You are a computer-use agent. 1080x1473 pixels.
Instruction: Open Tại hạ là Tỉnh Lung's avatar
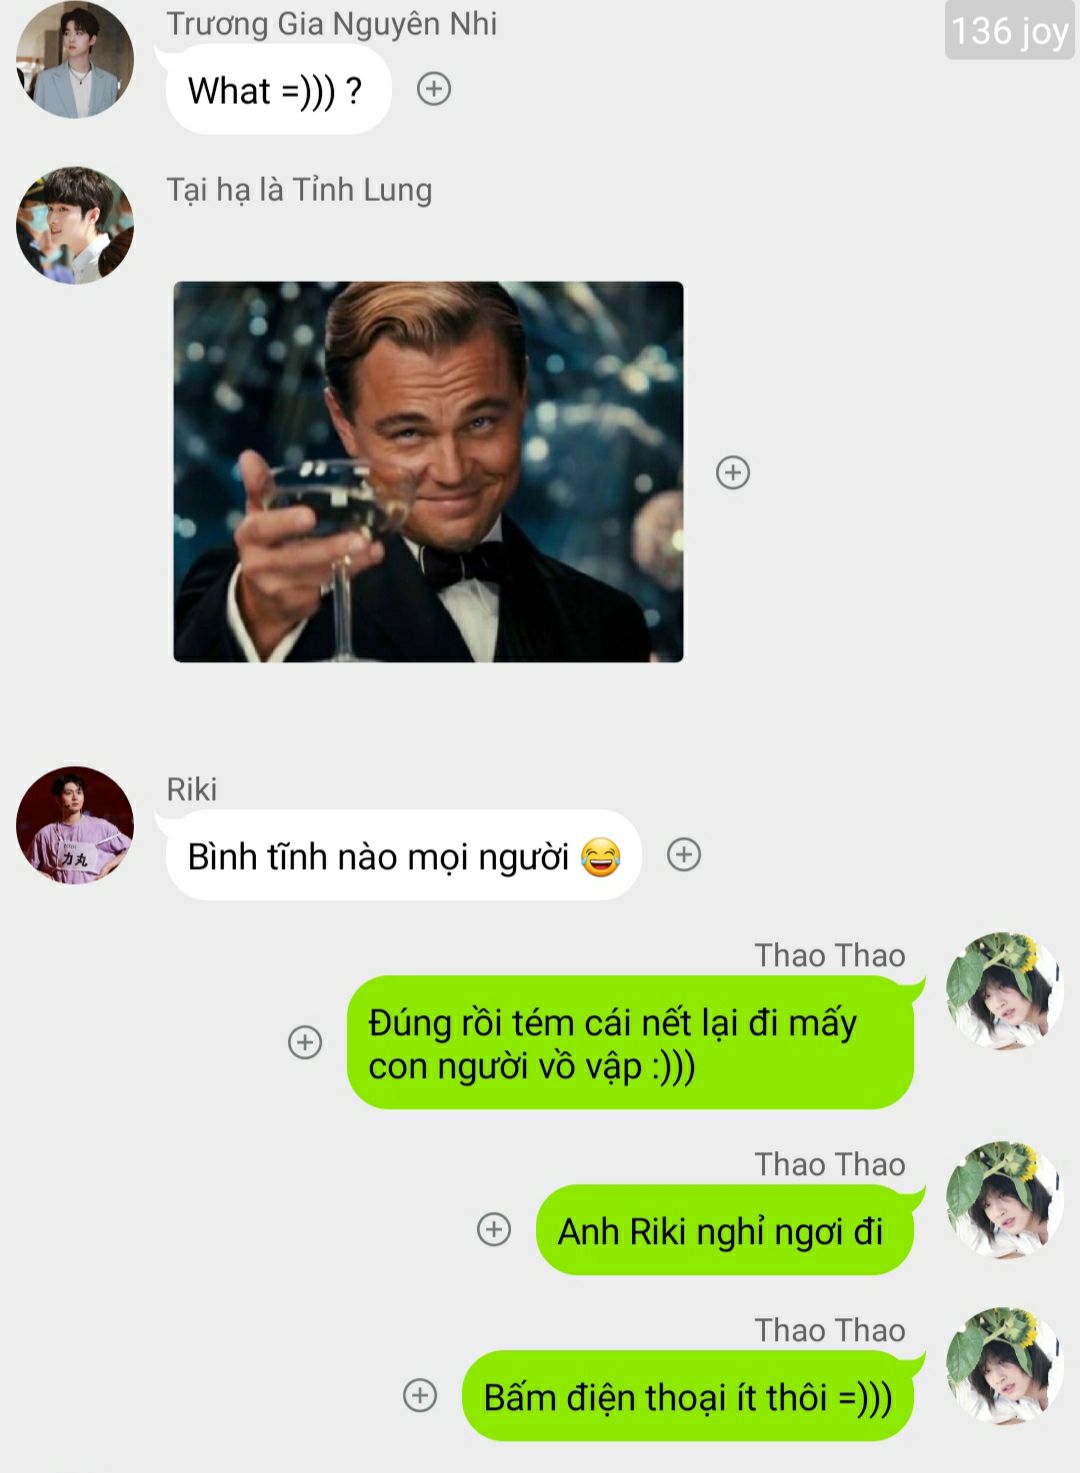(x=75, y=225)
